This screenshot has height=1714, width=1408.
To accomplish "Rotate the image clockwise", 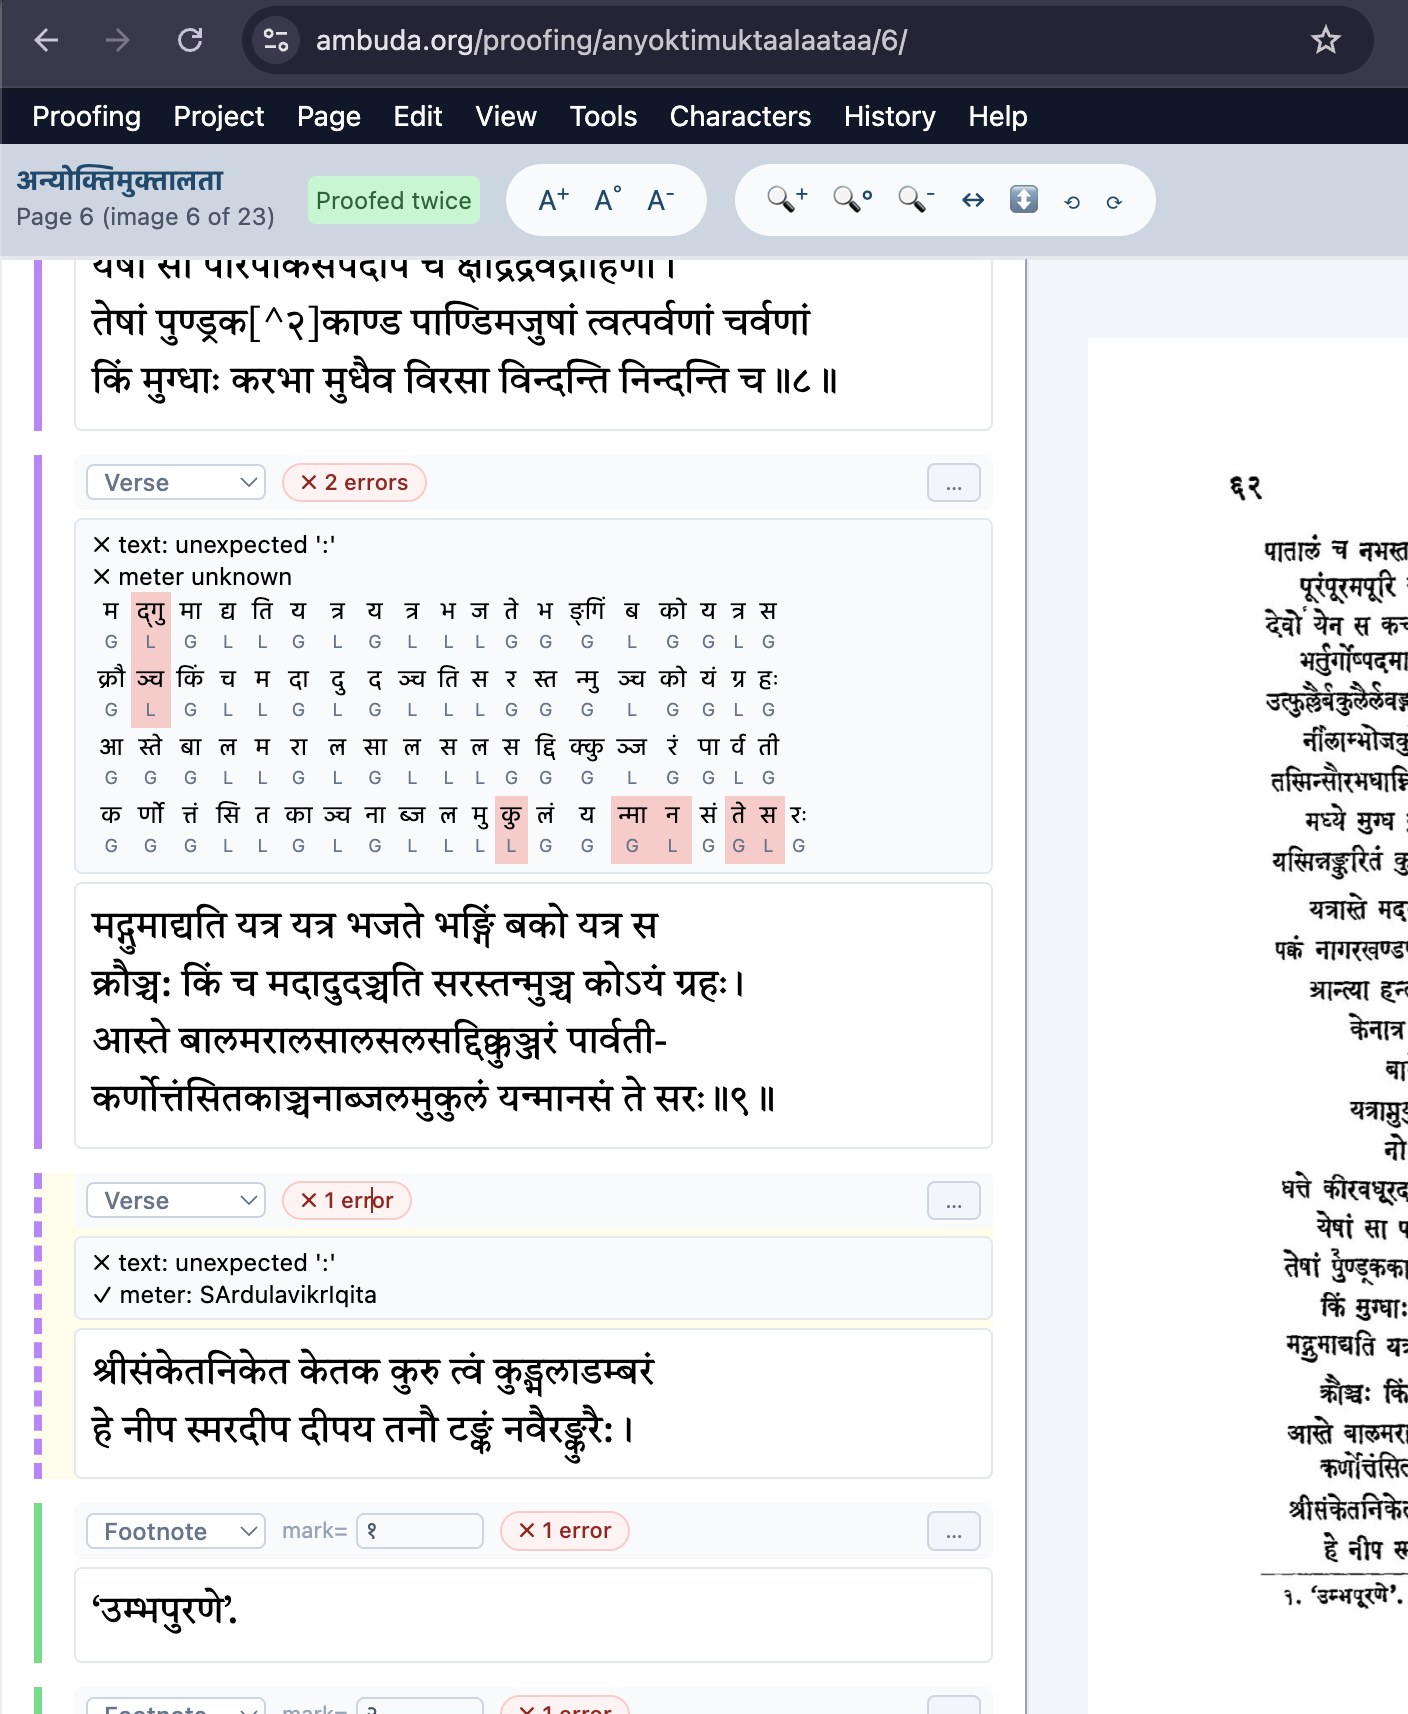I will pos(1114,202).
